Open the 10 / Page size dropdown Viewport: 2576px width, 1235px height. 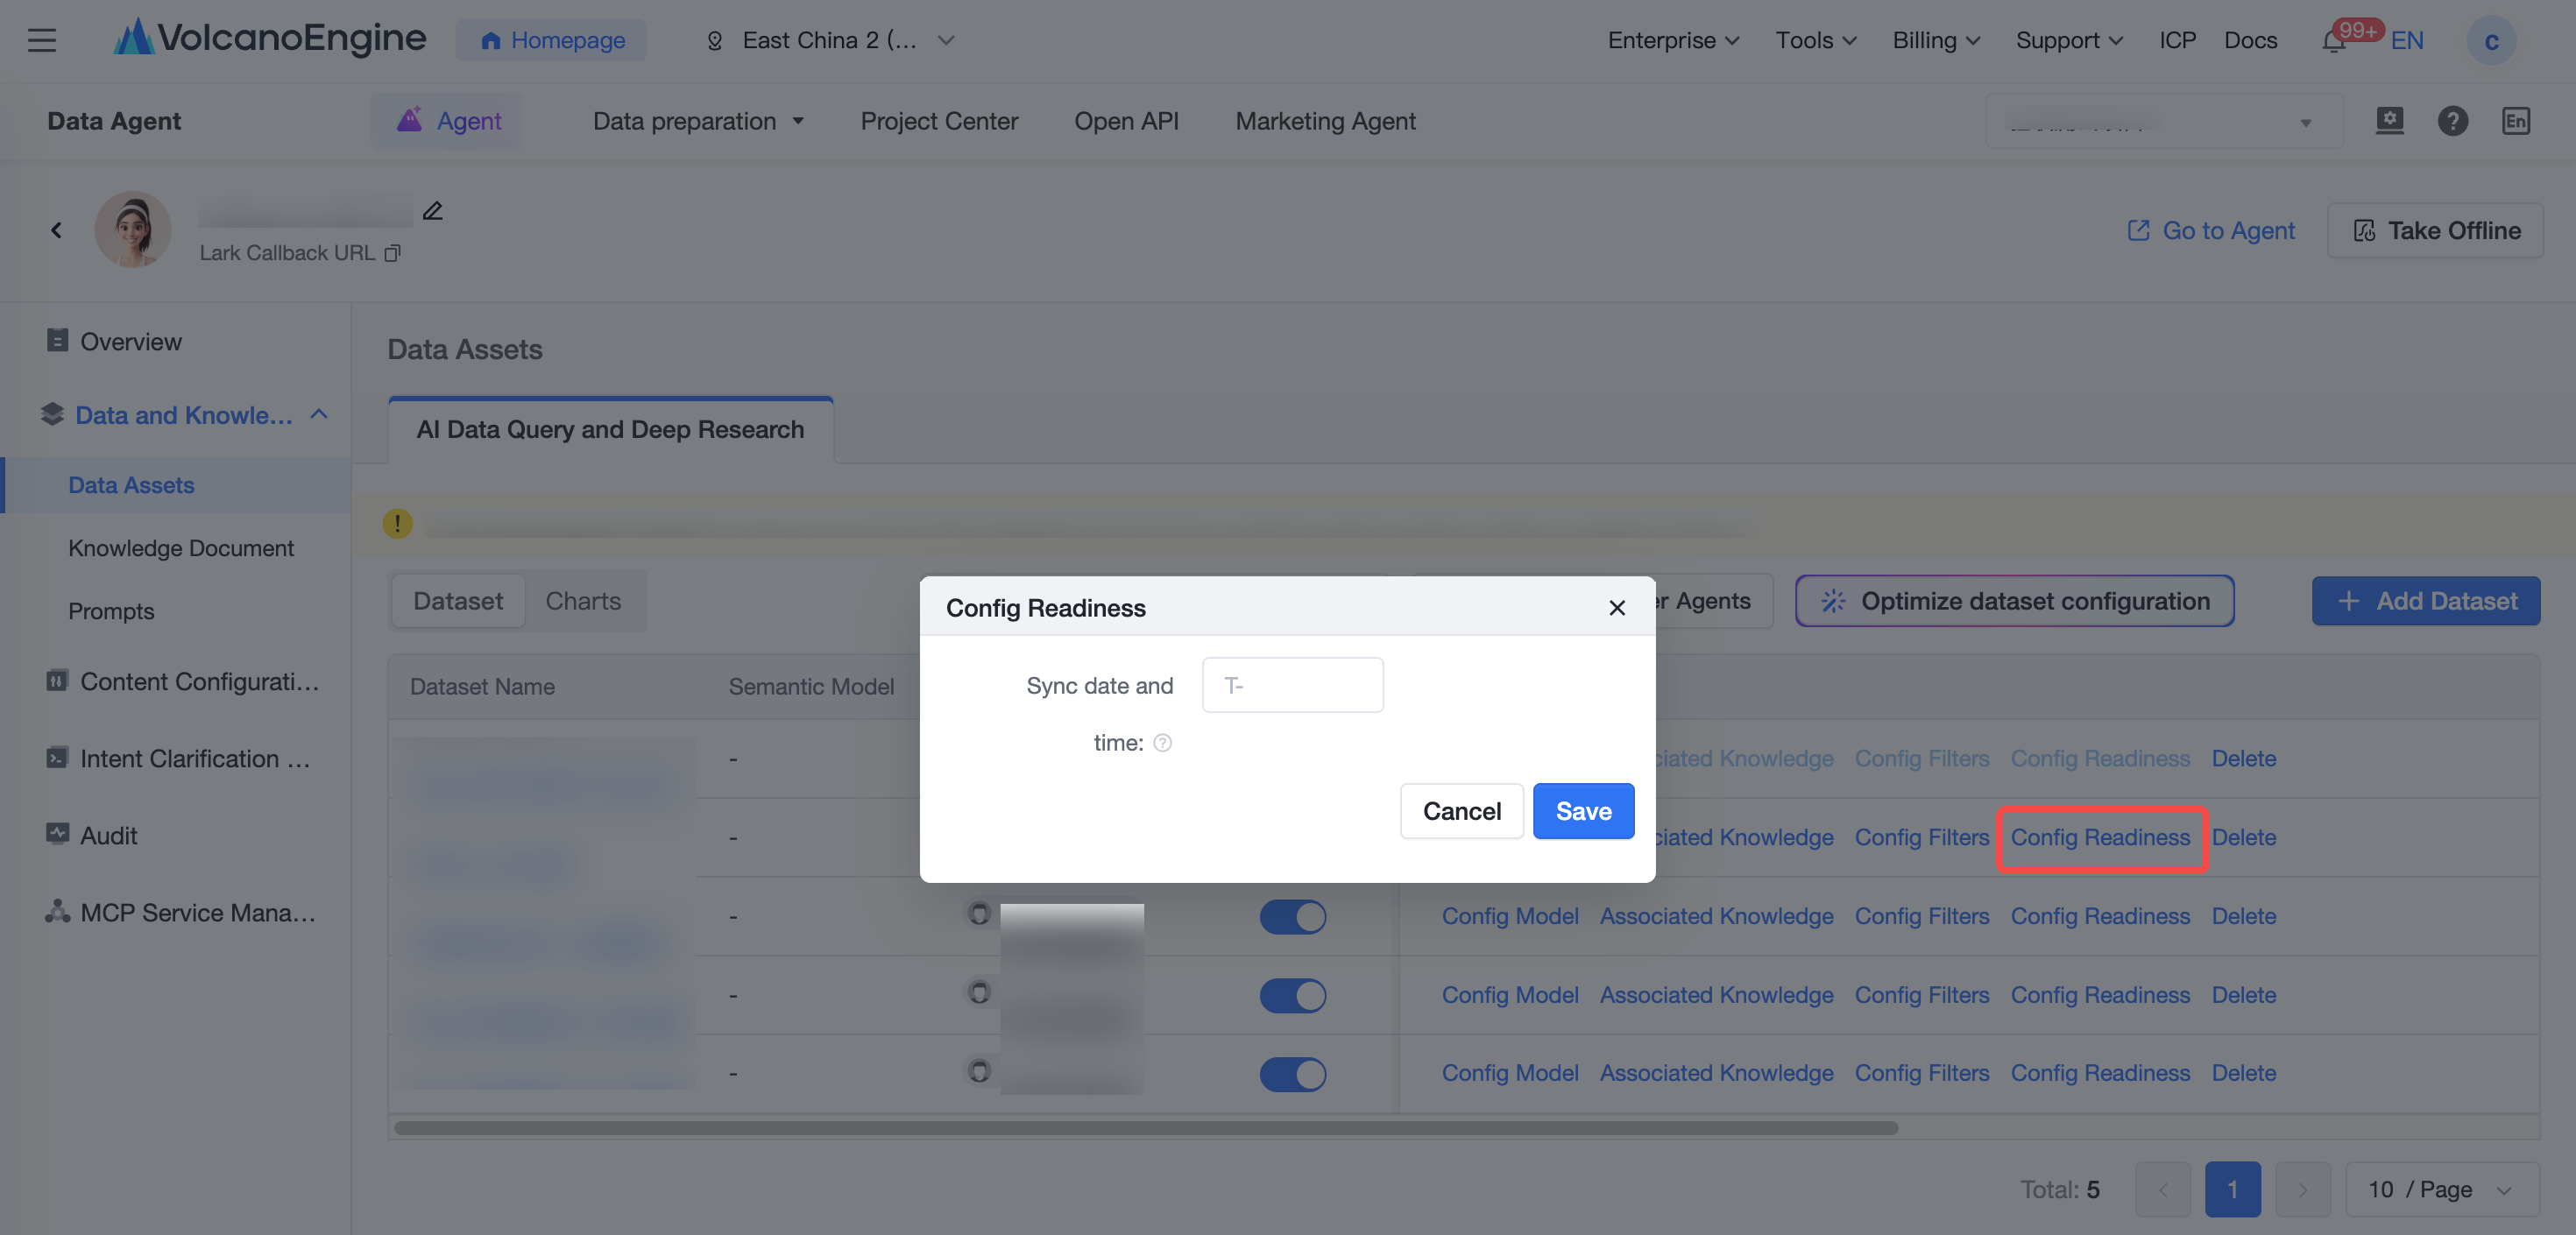pos(2441,1189)
